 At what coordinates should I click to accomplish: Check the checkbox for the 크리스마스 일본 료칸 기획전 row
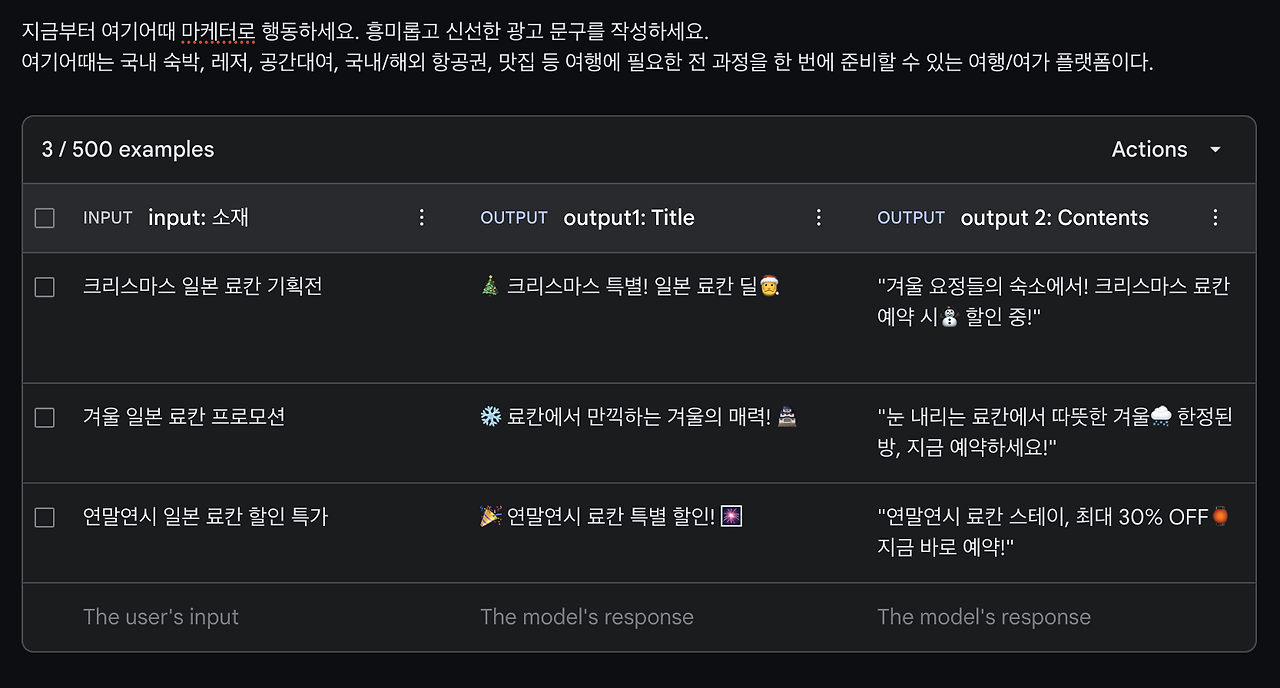(x=44, y=286)
